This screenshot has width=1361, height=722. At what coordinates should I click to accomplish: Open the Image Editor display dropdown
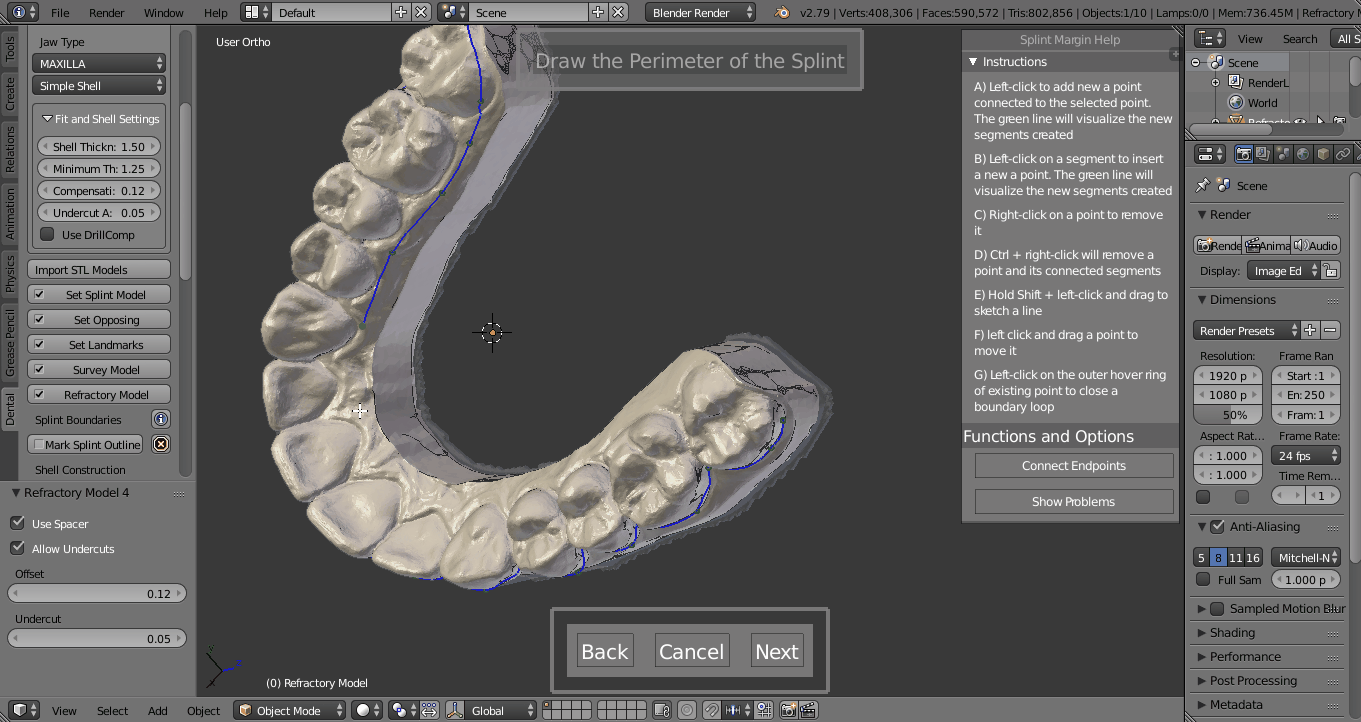click(1284, 271)
